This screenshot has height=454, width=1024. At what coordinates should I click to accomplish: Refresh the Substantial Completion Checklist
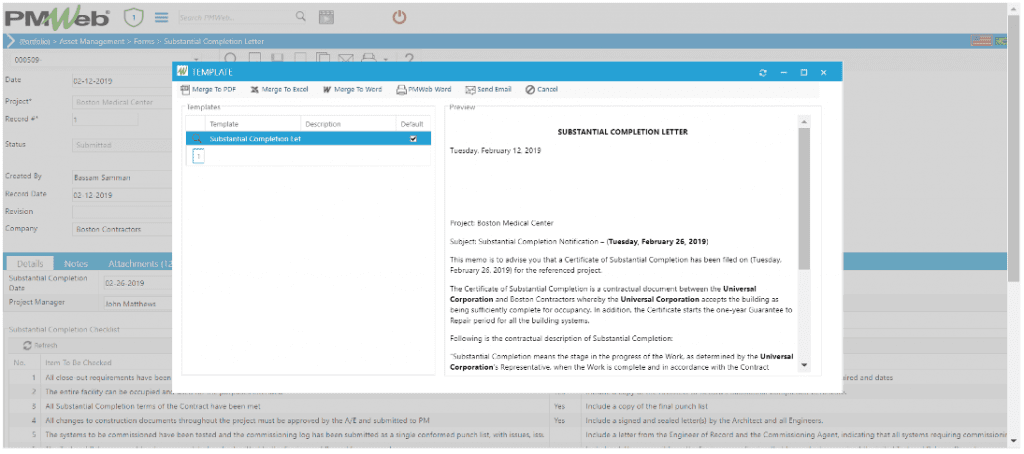(x=40, y=346)
